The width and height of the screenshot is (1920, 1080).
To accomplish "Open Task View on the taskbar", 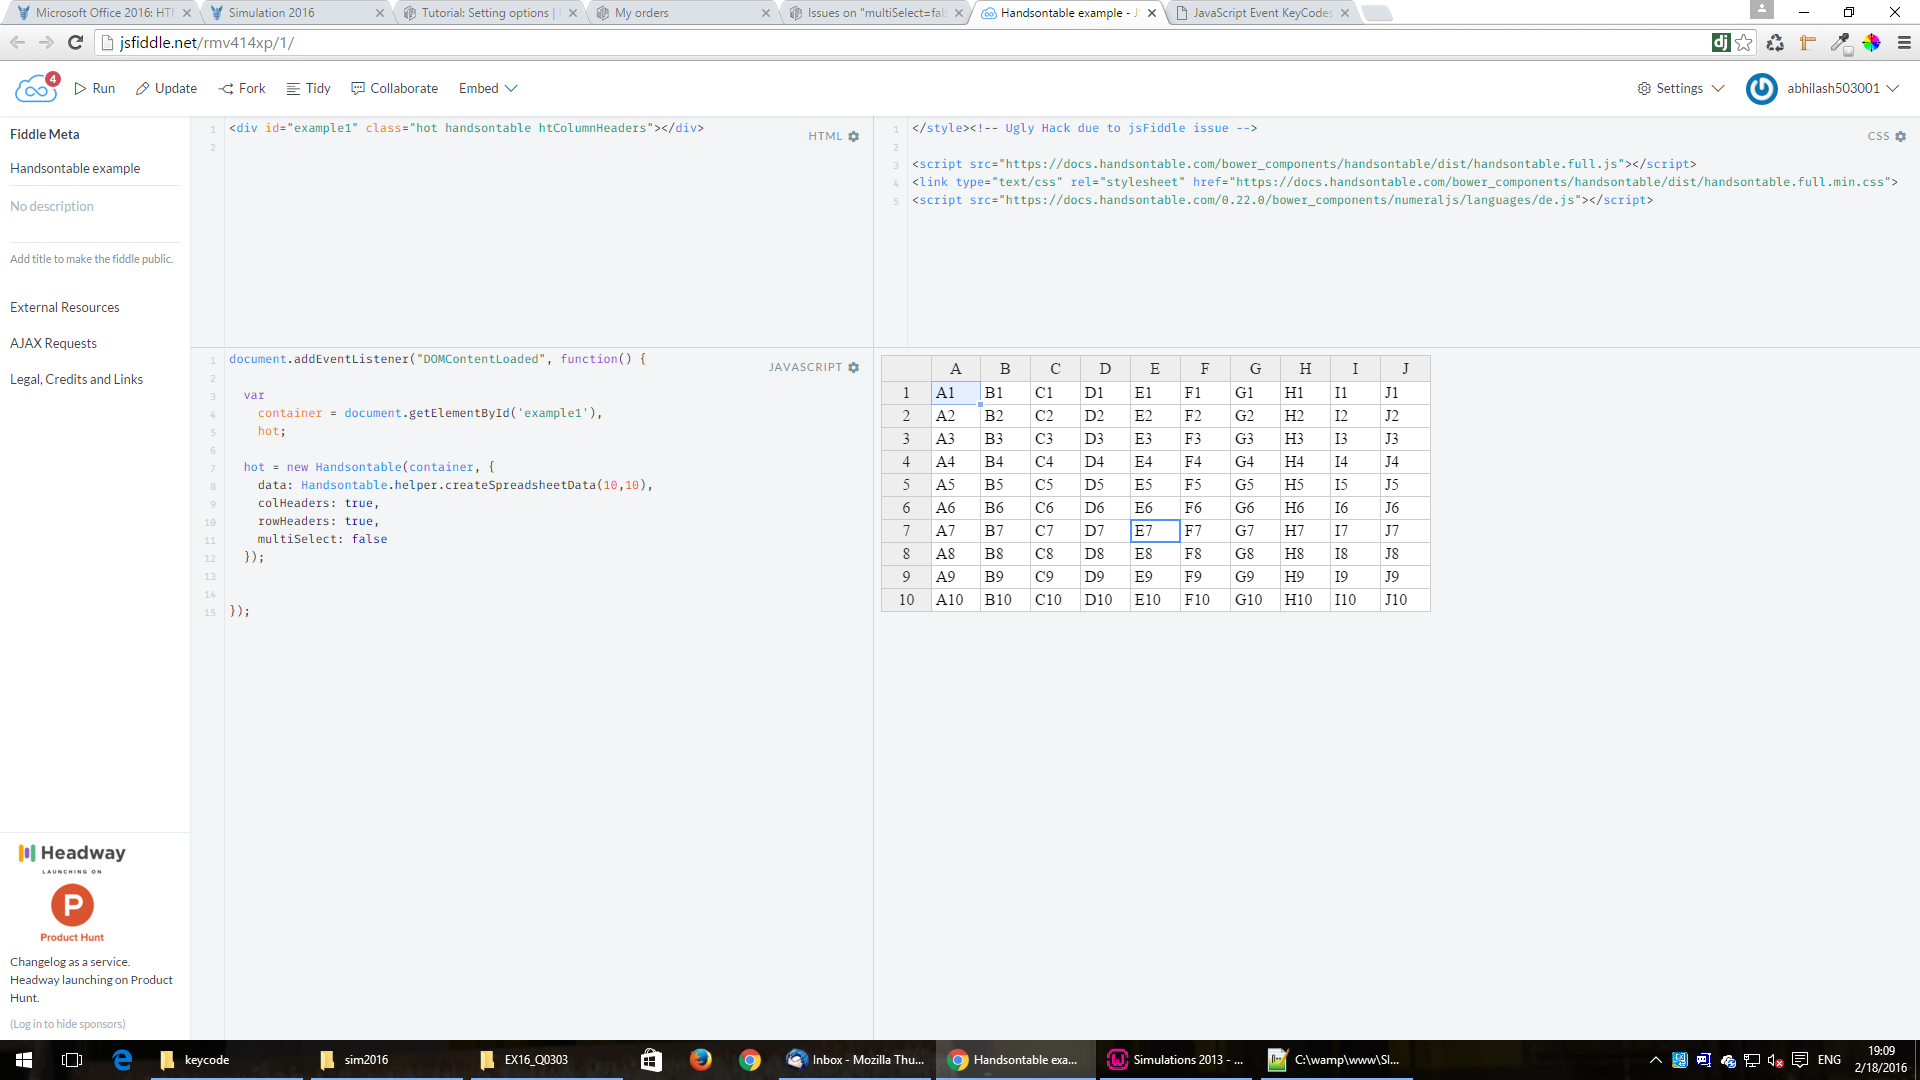I will pyautogui.click(x=72, y=1060).
